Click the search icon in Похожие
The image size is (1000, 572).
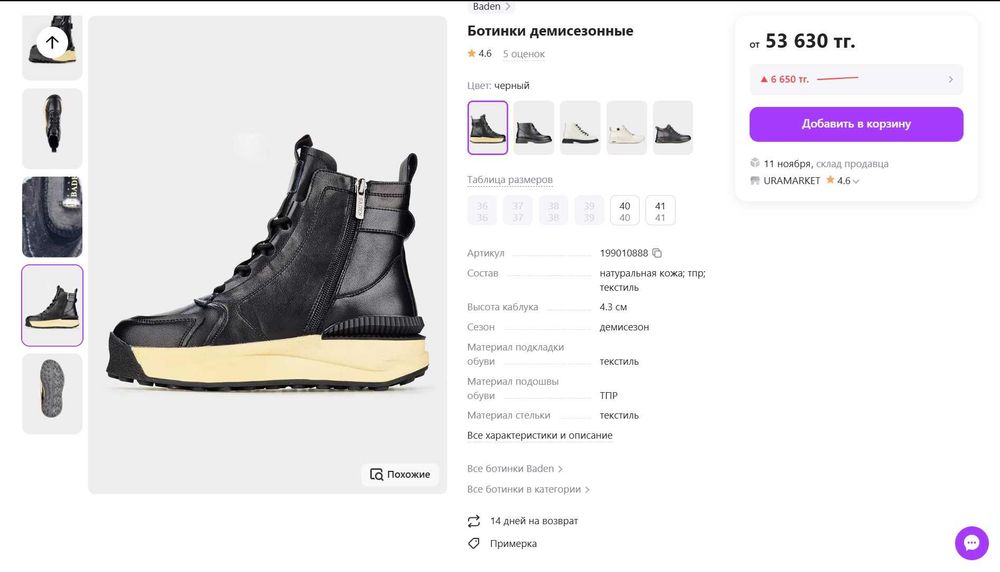(x=376, y=474)
